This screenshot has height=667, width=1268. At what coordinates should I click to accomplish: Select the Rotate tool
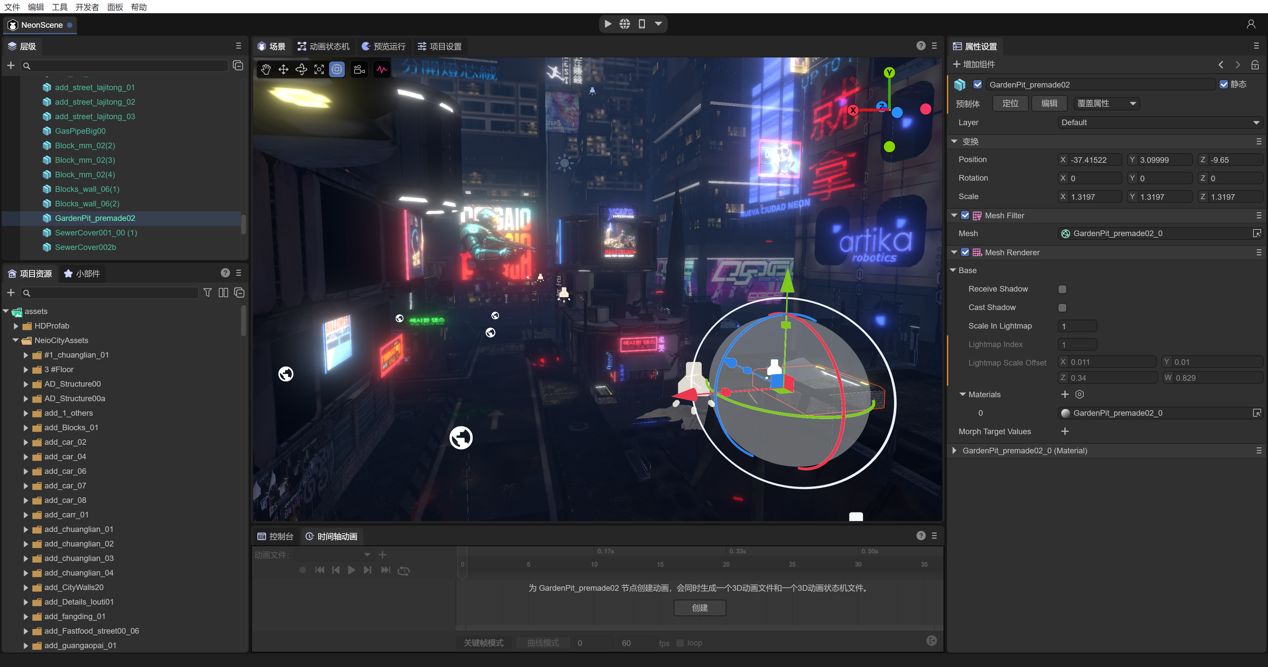[301, 69]
